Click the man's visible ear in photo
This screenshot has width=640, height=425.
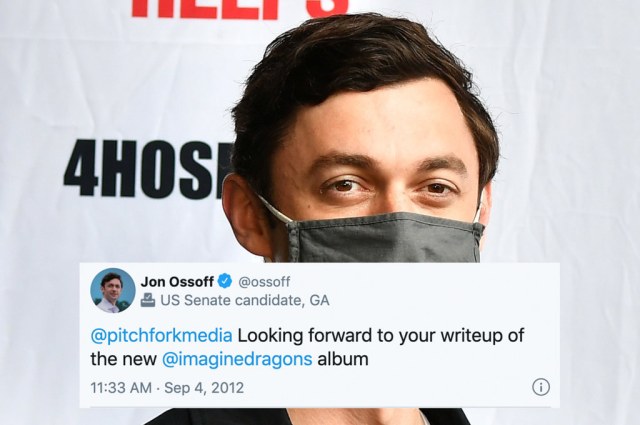tap(245, 216)
